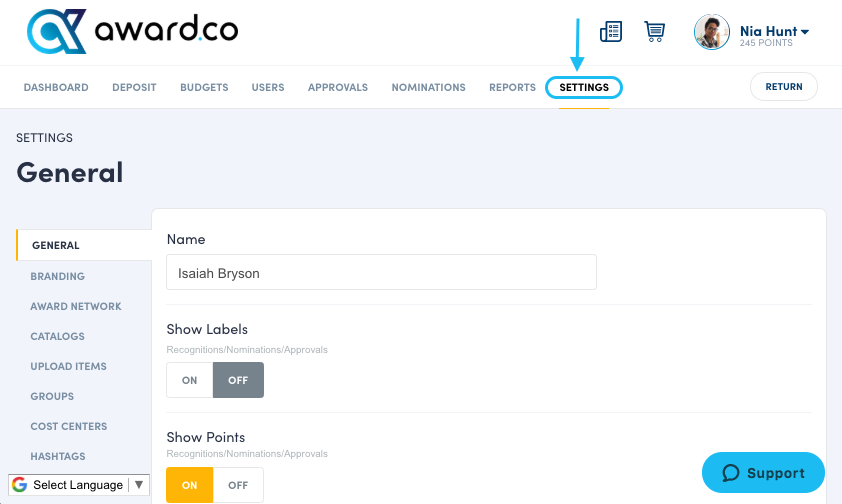The width and height of the screenshot is (842, 504).
Task: Open the Support chat button
Action: [x=763, y=472]
